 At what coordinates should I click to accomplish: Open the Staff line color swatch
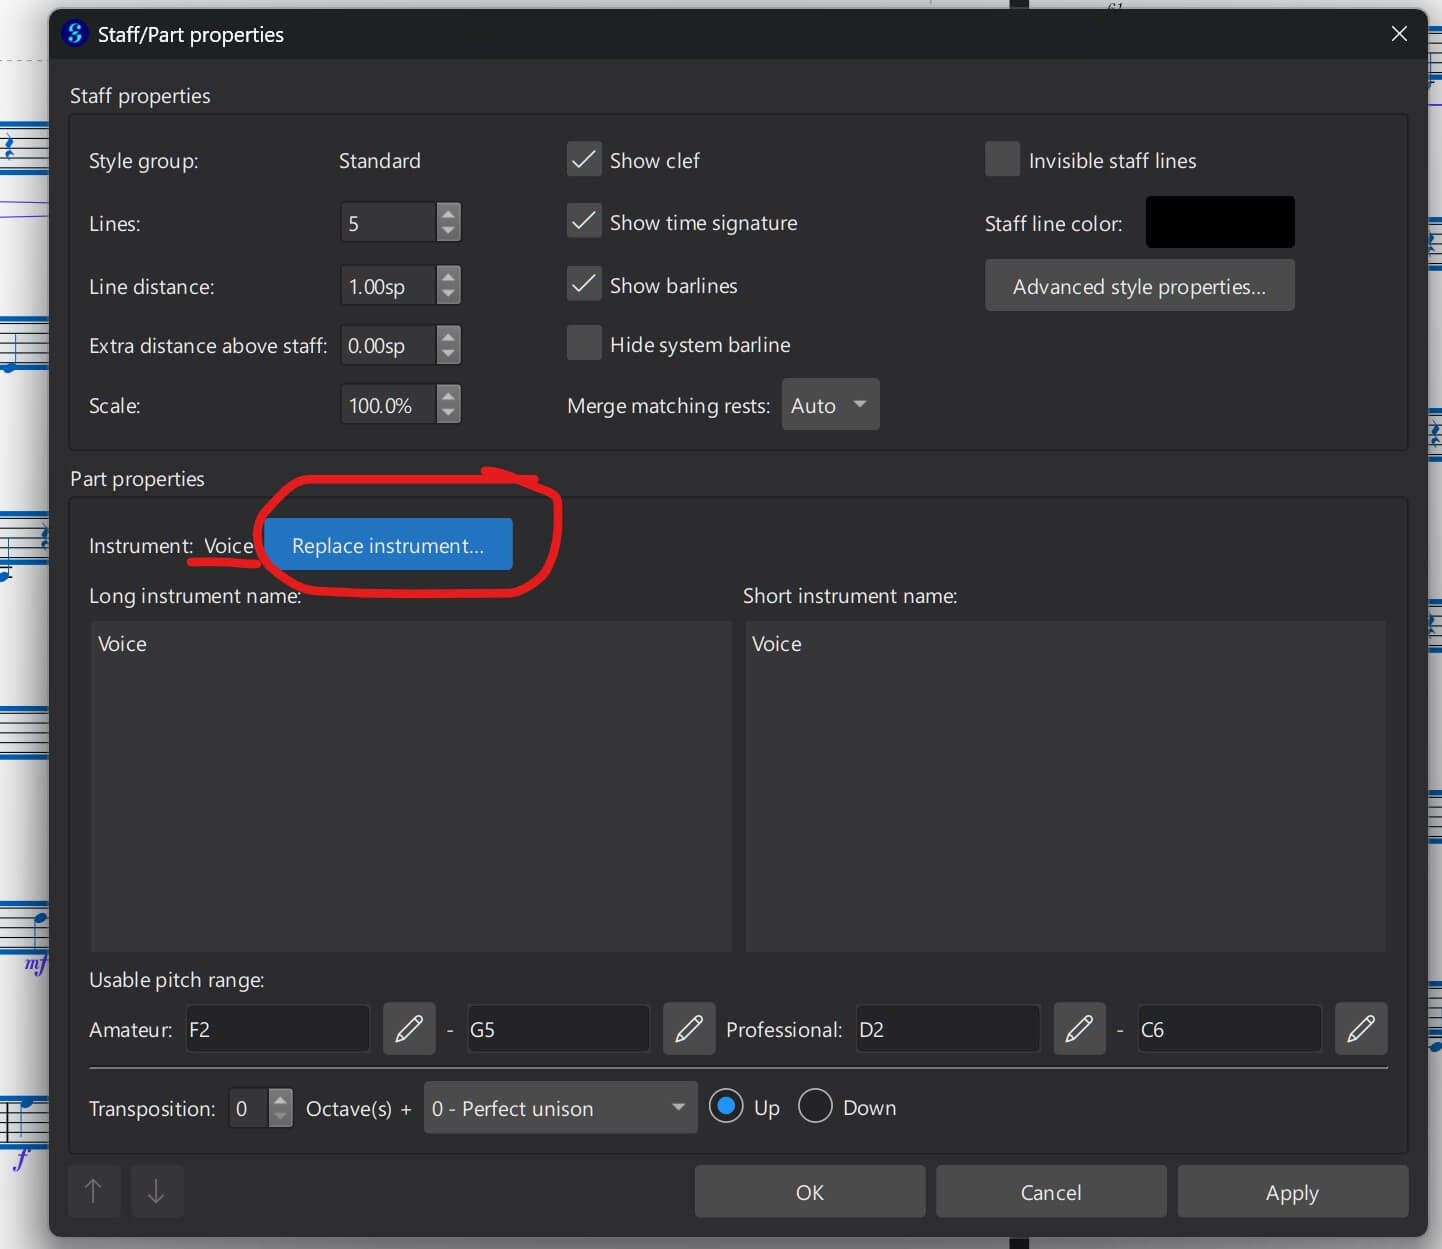click(x=1219, y=222)
